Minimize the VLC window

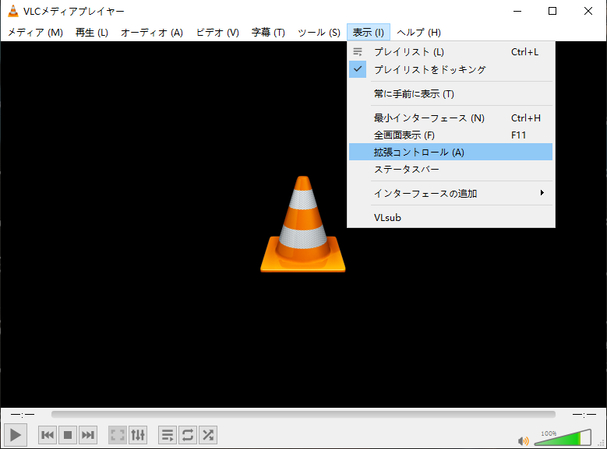[x=517, y=11]
